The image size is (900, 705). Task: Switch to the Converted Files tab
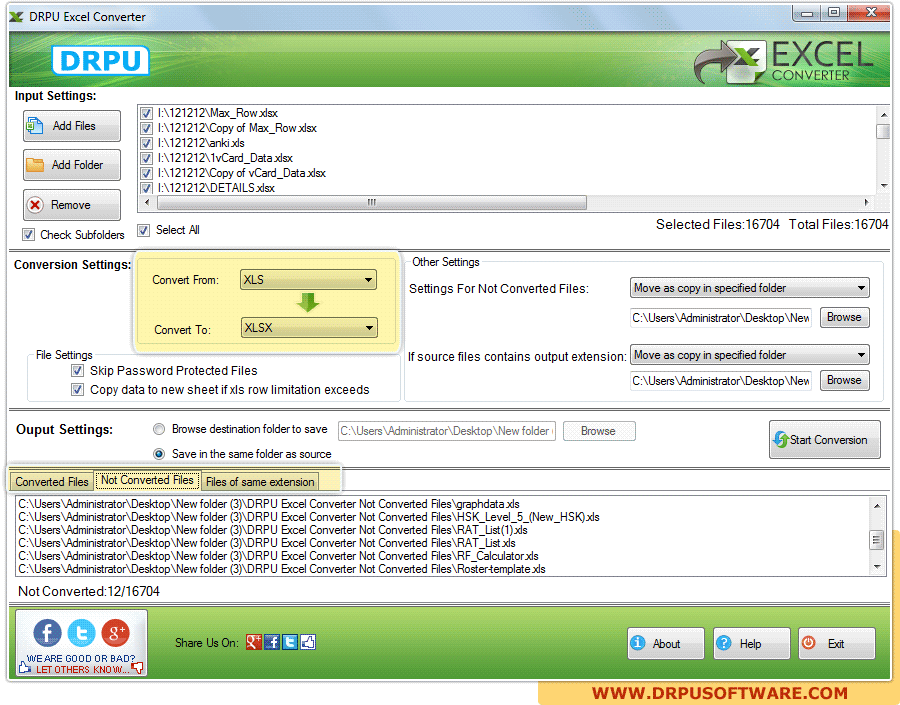(52, 482)
